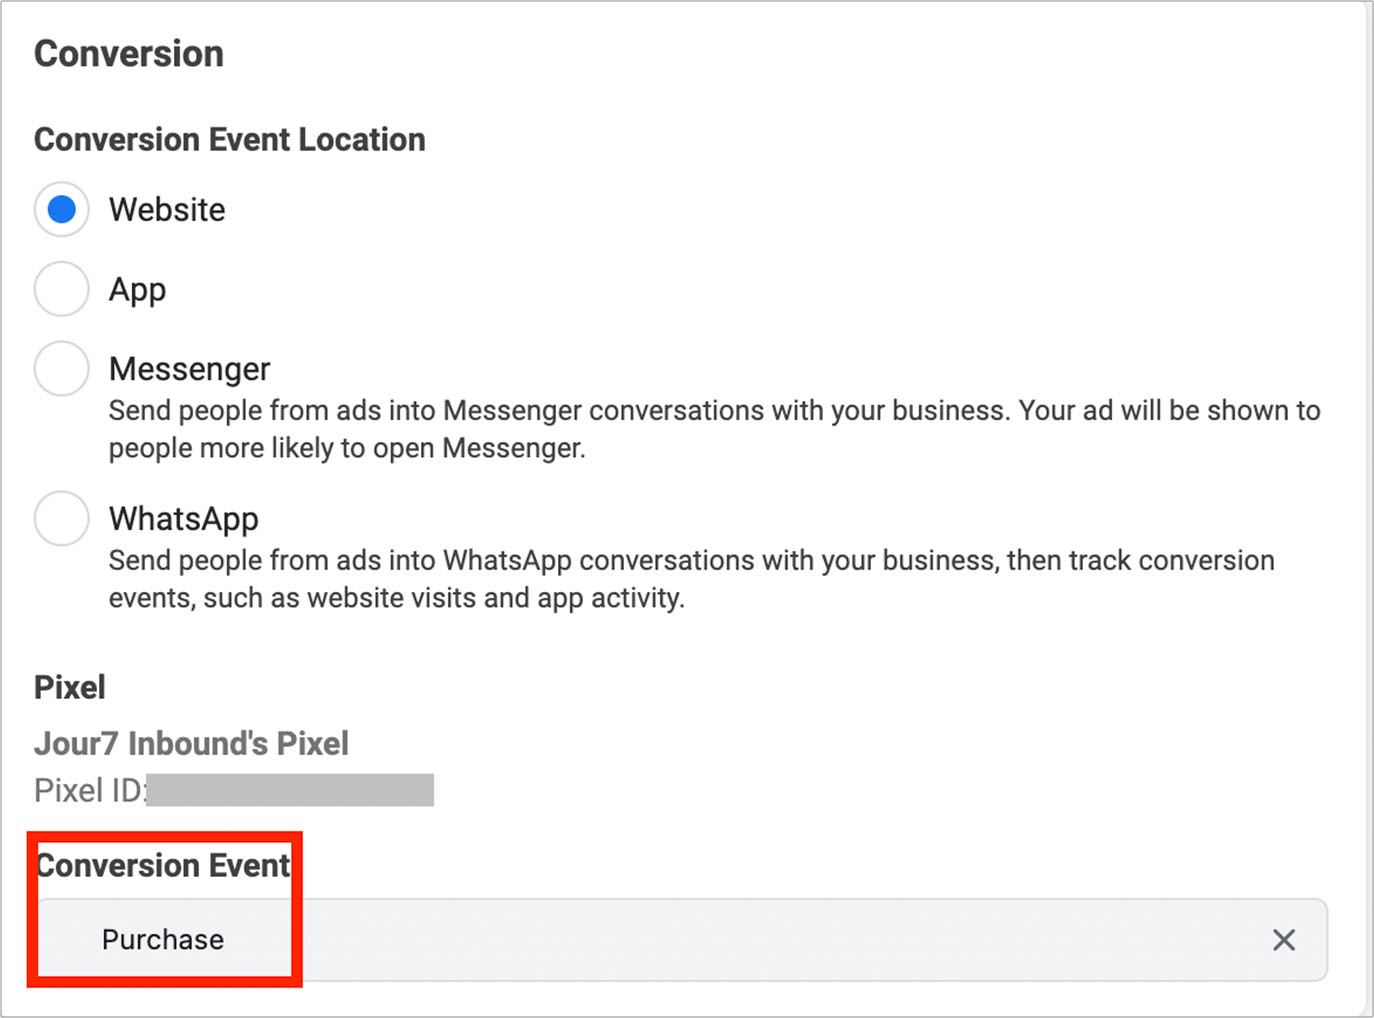Click the Conversion Event Location heading
This screenshot has width=1374, height=1018.
(x=229, y=140)
